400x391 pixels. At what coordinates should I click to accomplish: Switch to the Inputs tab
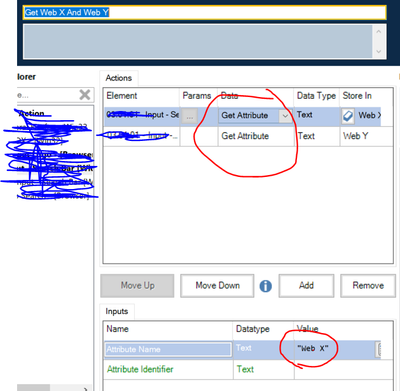click(117, 311)
